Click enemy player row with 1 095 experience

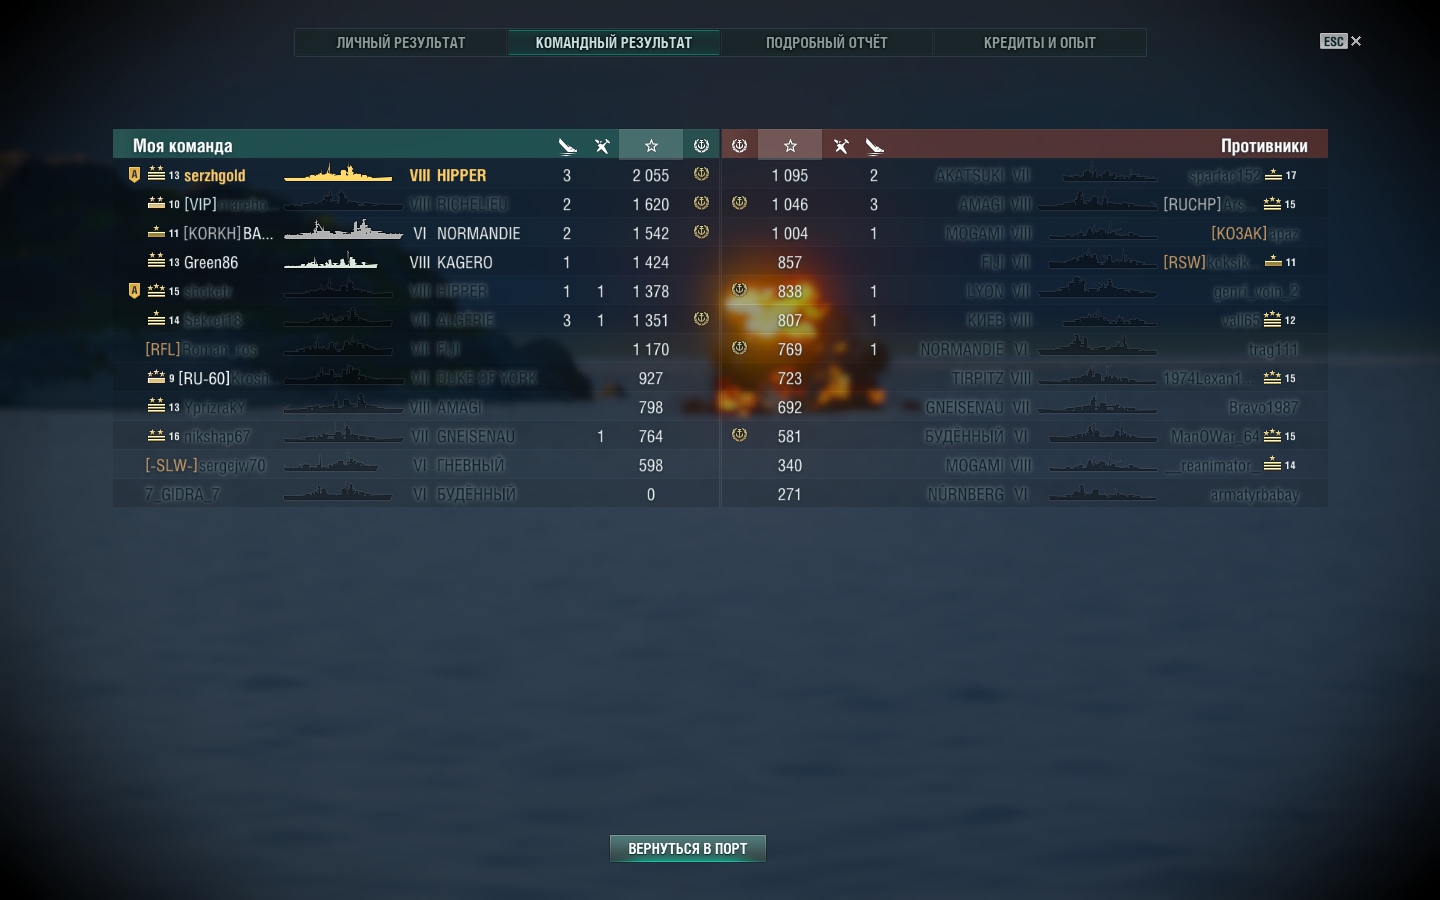pos(1025,175)
